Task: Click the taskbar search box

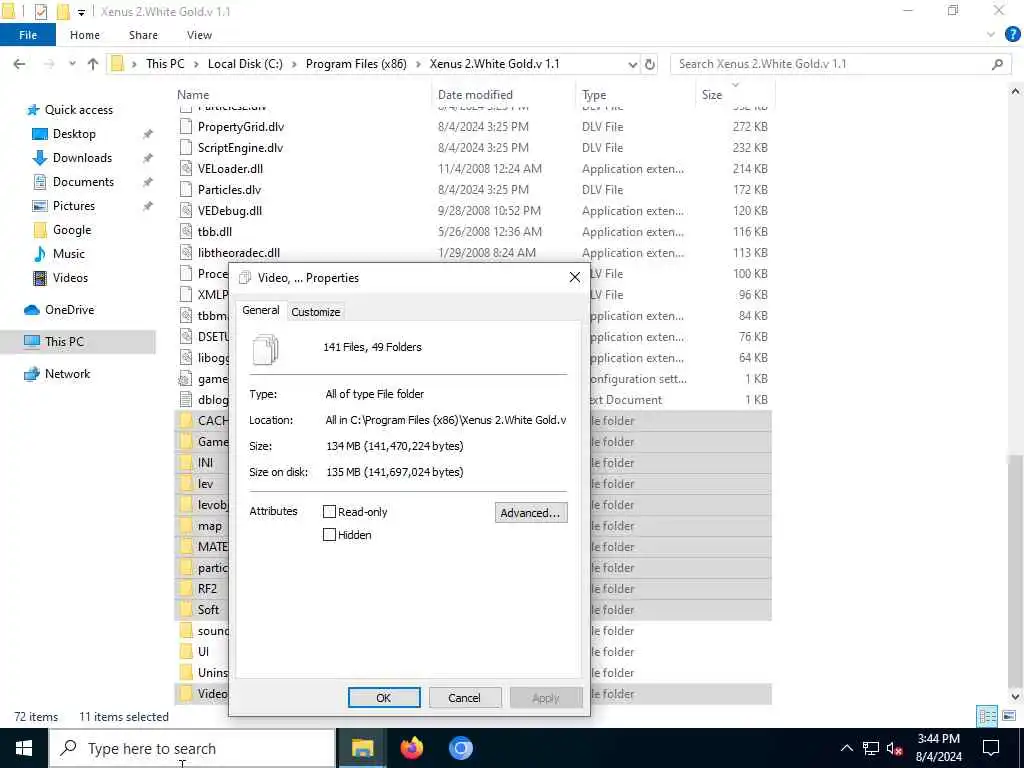Action: pos(193,748)
